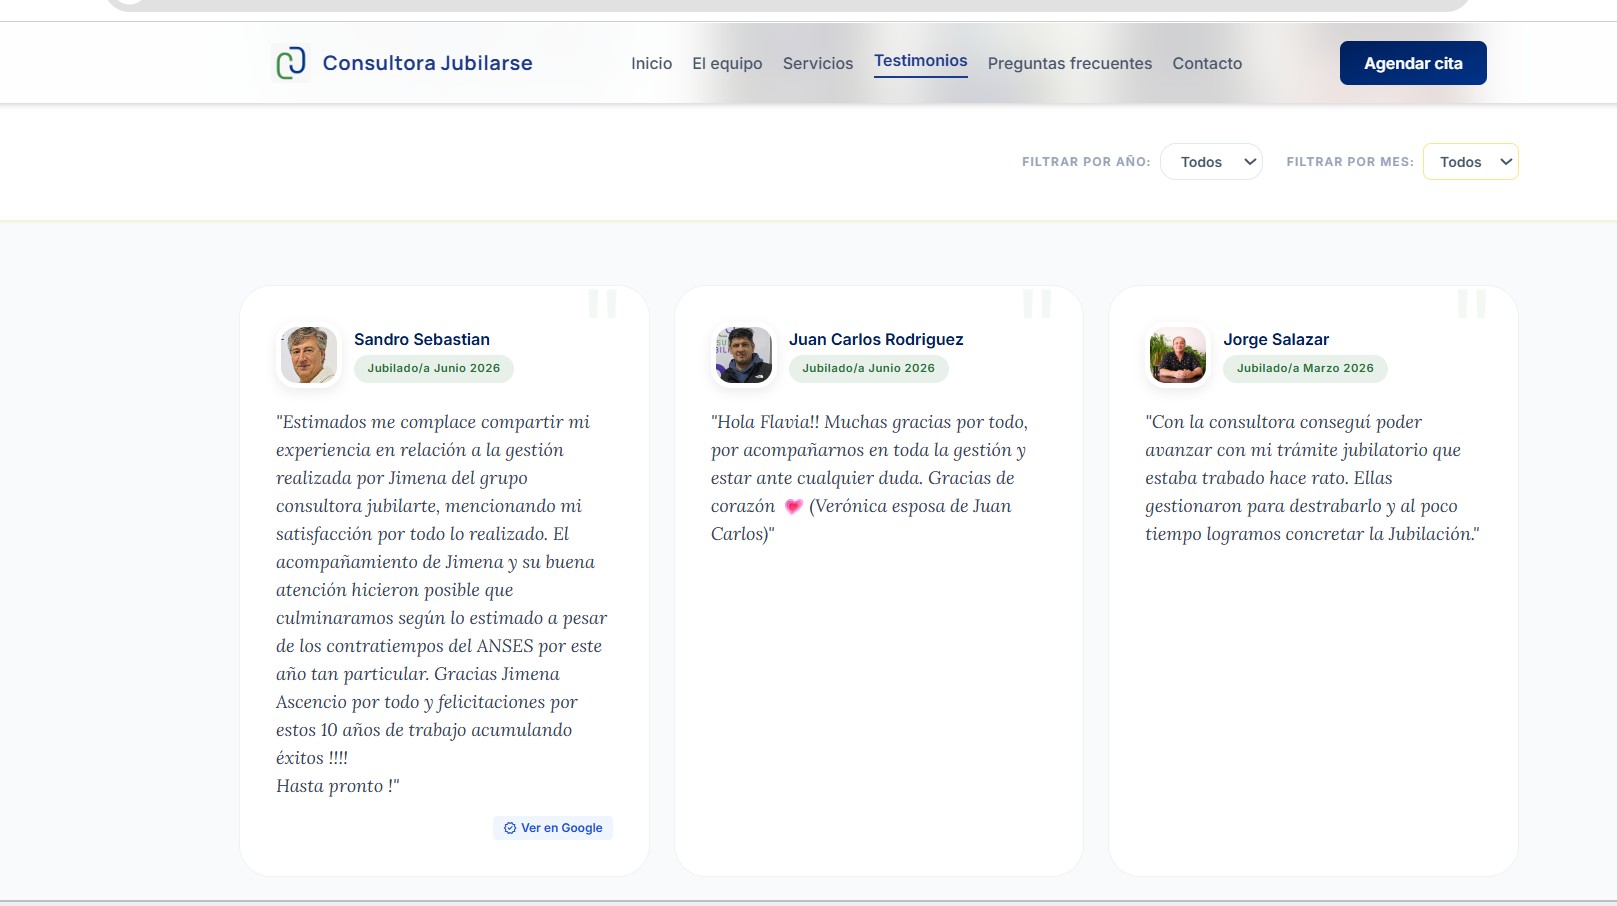
Task: Click Jorge Salazar's testimonial quote text
Action: click(1312, 478)
